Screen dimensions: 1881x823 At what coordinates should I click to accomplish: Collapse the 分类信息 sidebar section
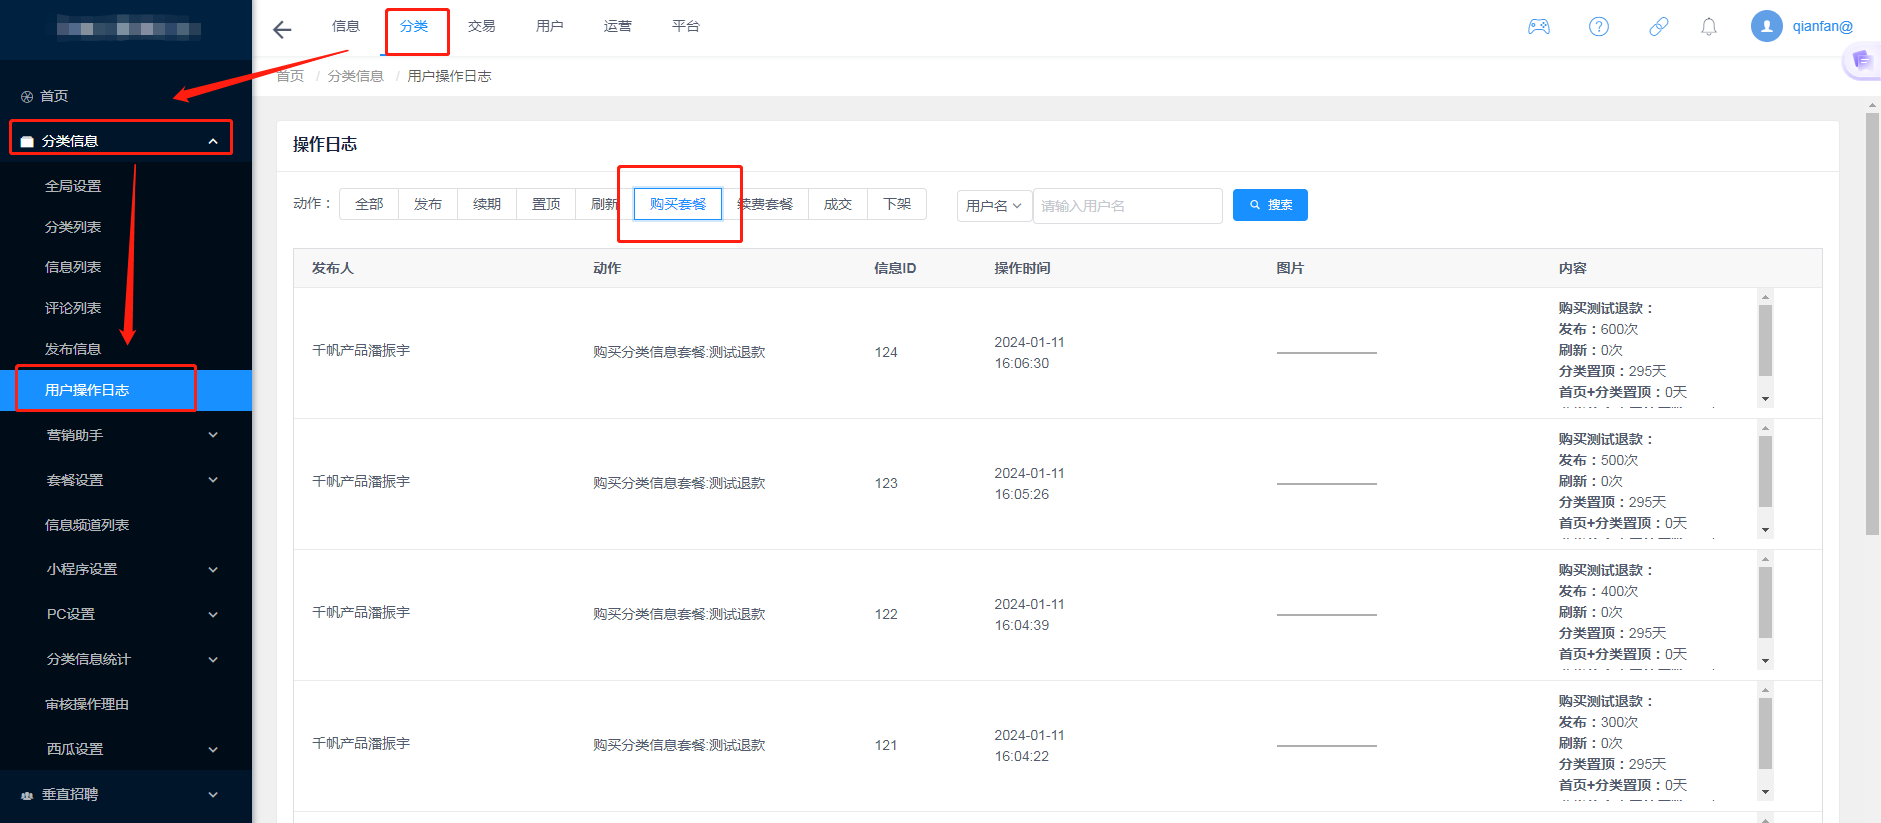(213, 142)
